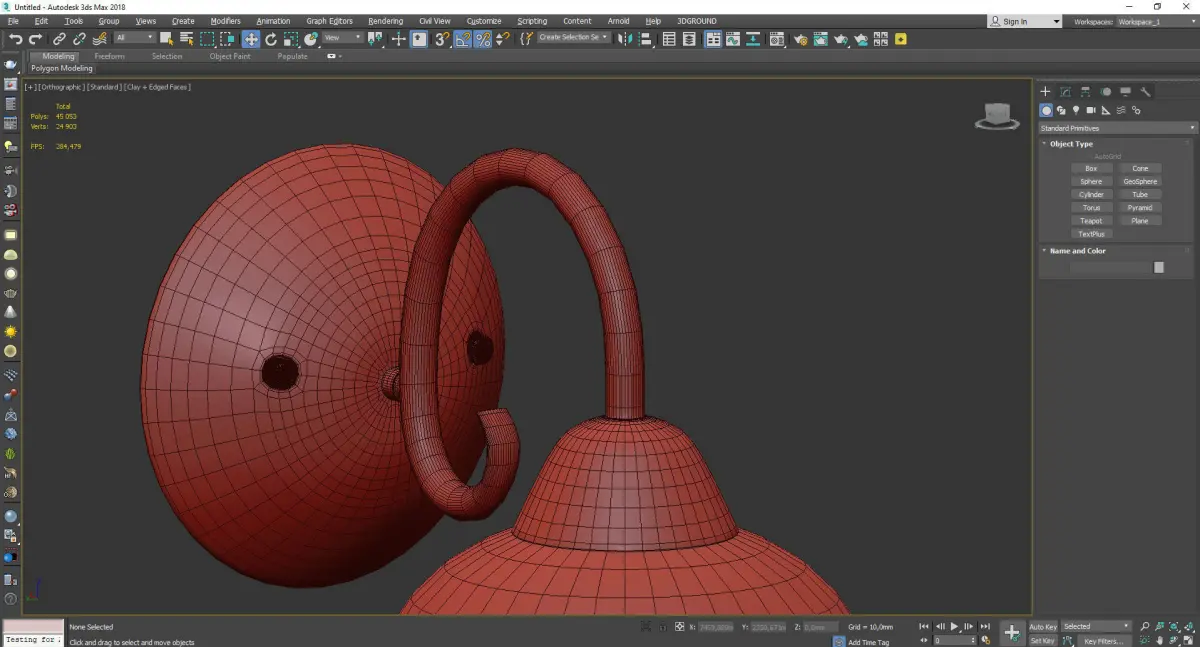The width and height of the screenshot is (1200, 647).
Task: Click the GeoSphere primitive button
Action: tap(1140, 182)
